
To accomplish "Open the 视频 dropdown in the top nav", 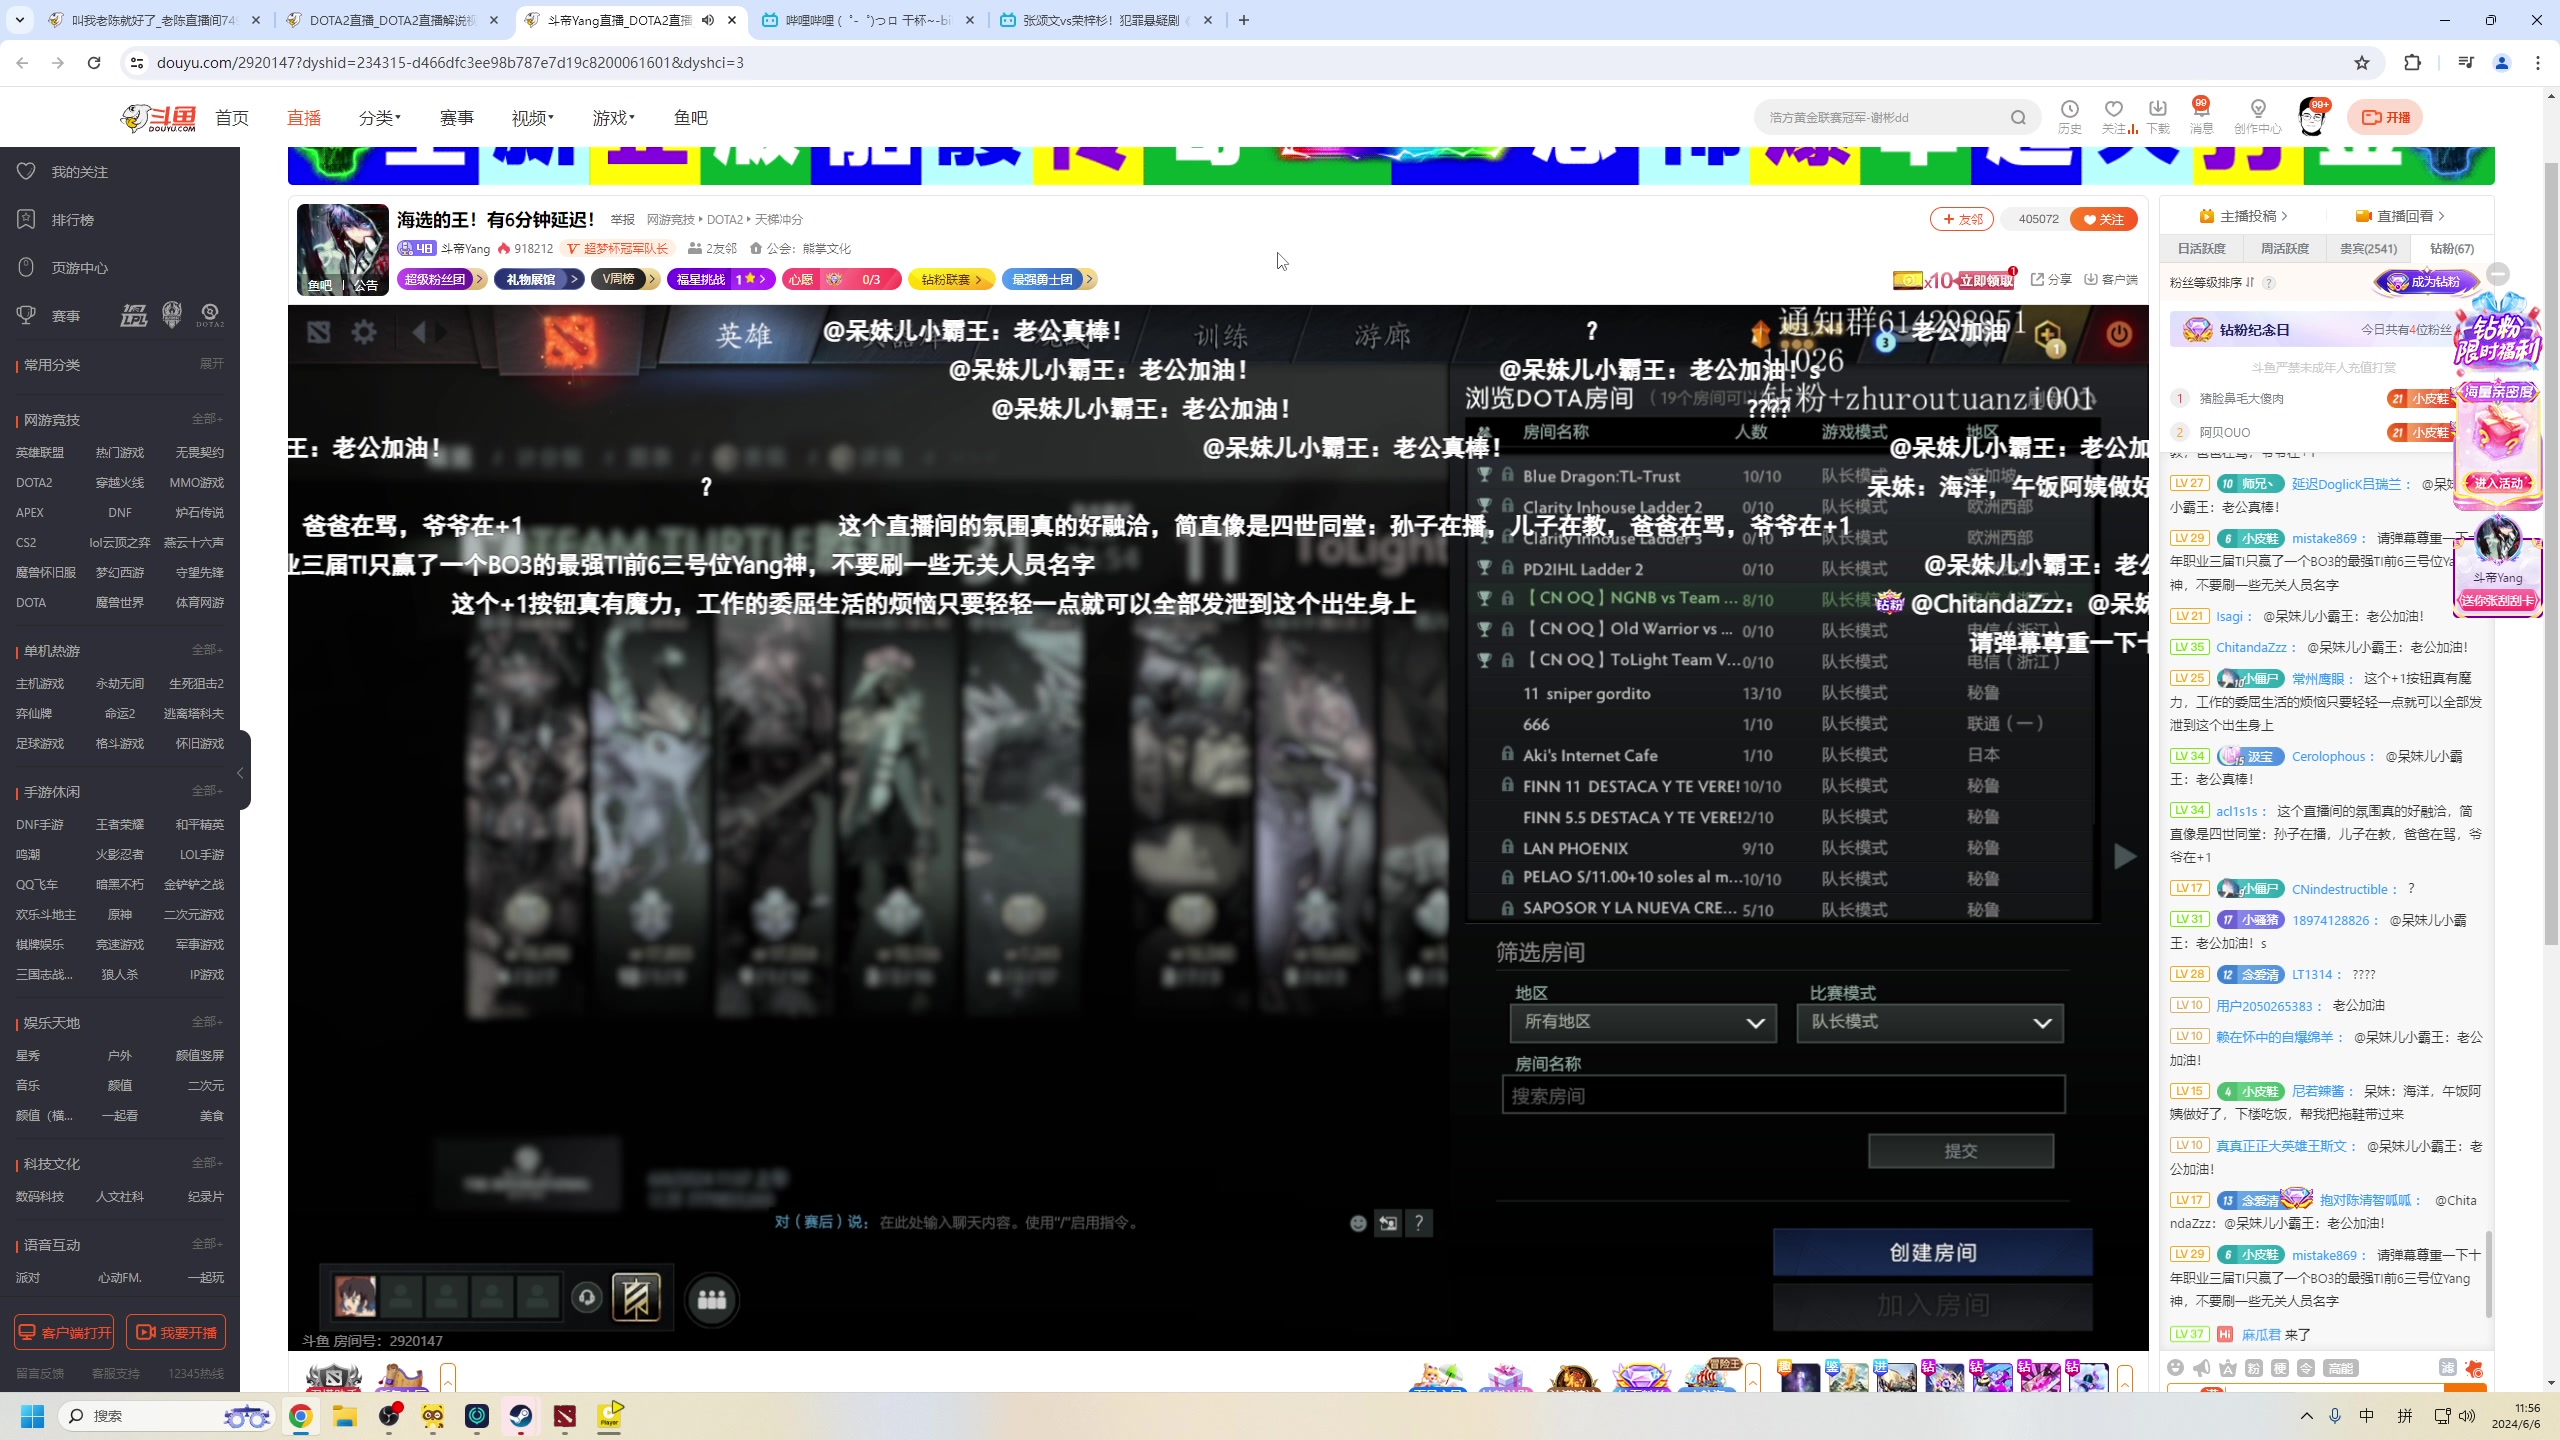I will pyautogui.click(x=532, y=118).
